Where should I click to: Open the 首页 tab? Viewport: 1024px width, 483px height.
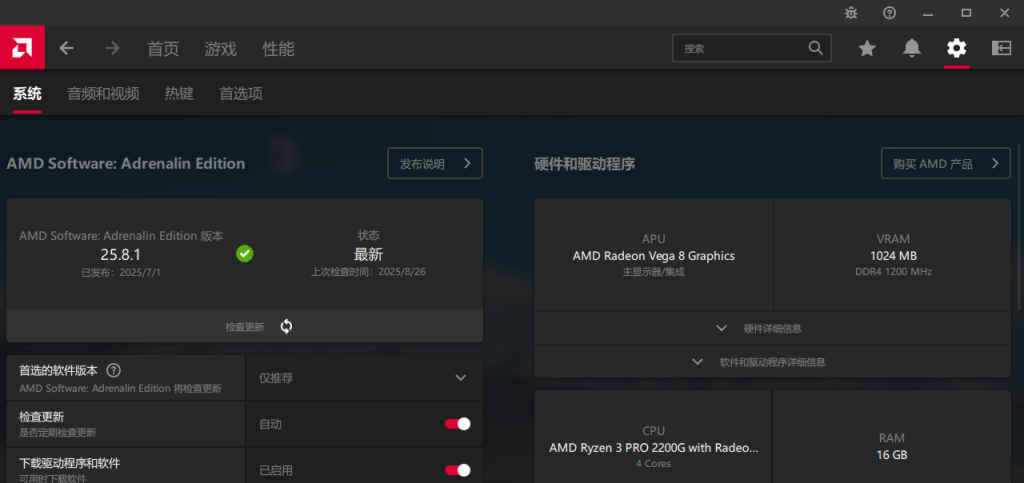(x=163, y=49)
